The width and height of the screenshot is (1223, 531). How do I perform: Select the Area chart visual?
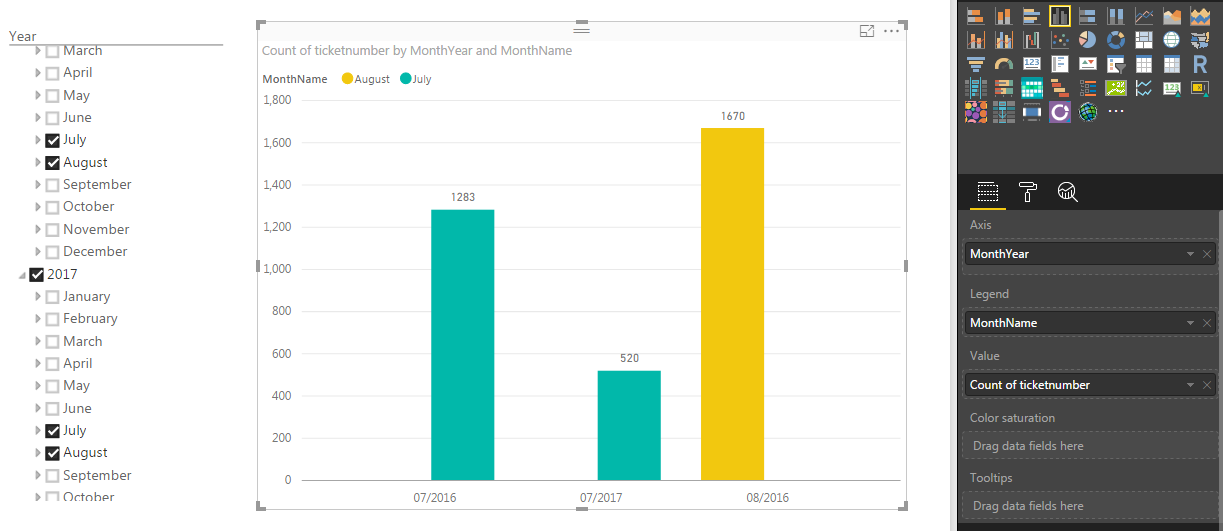(x=1172, y=16)
